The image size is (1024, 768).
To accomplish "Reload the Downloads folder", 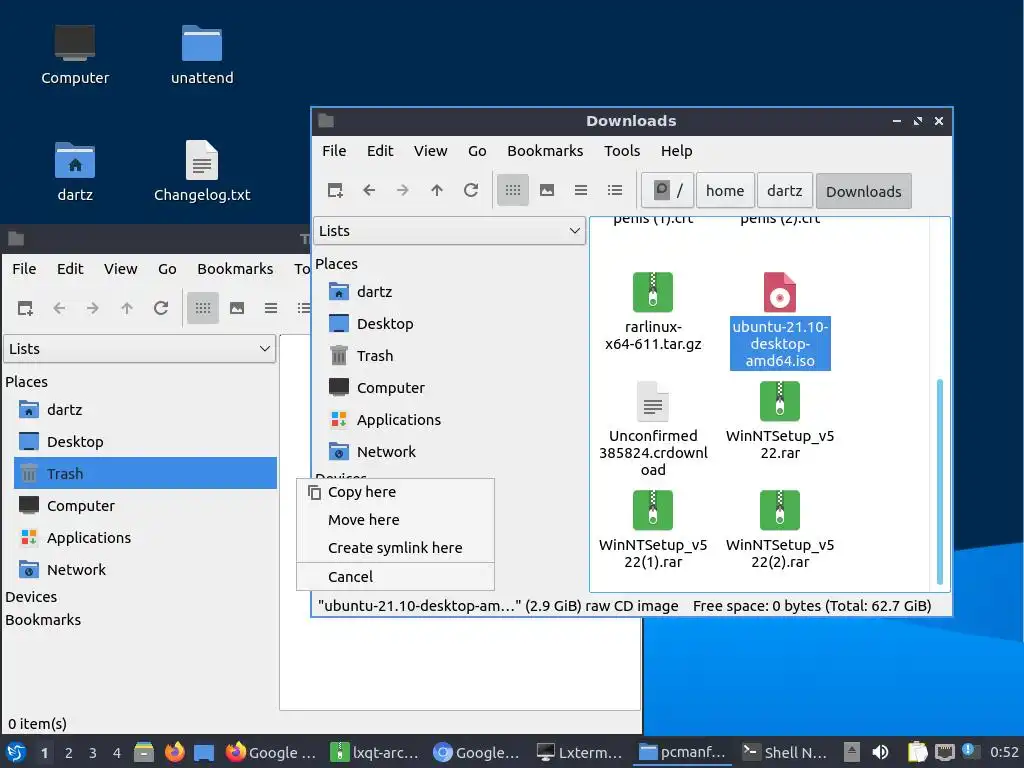I will tap(471, 191).
